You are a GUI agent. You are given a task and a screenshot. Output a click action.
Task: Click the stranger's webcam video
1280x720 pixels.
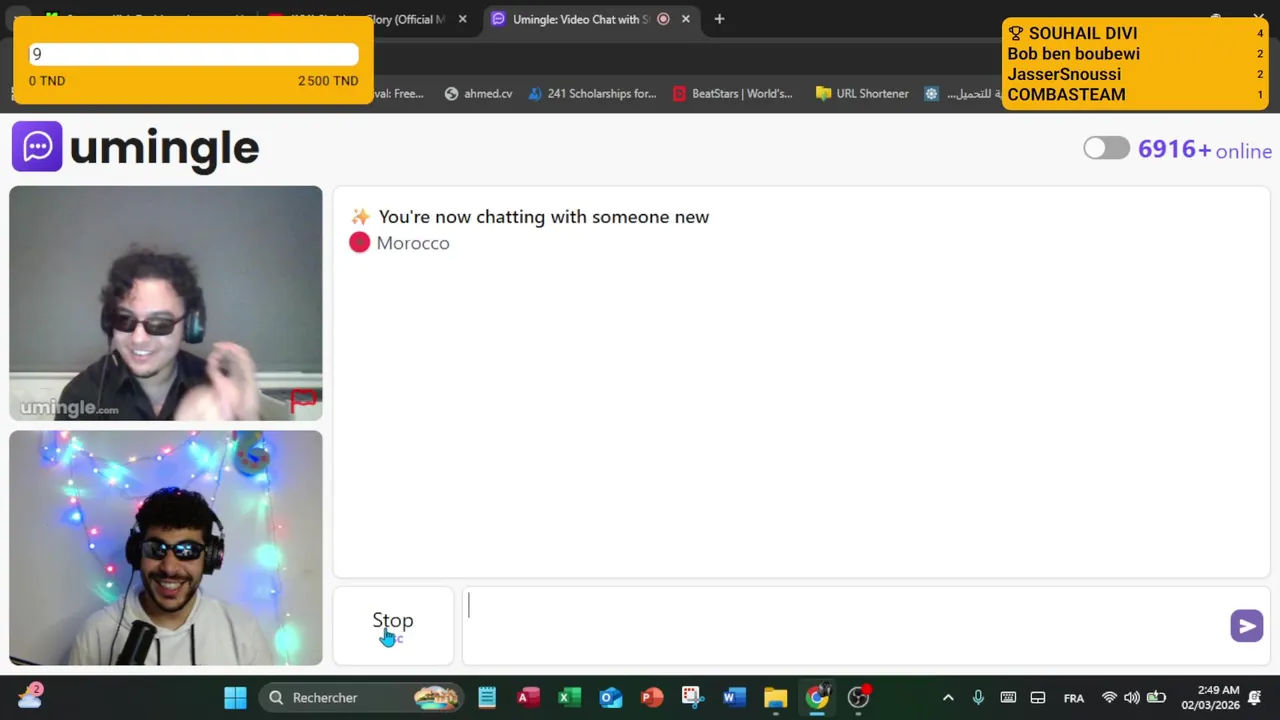(166, 303)
